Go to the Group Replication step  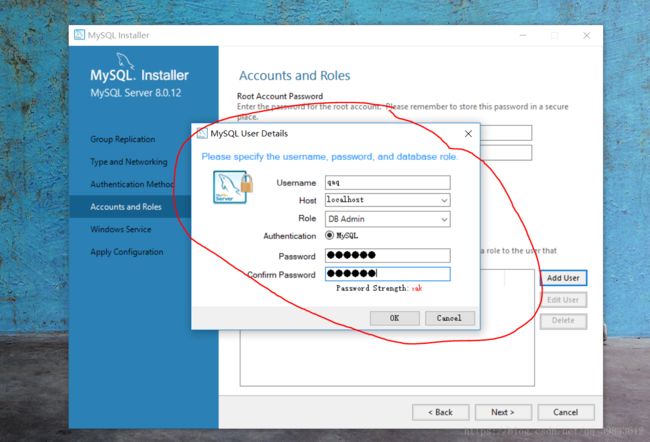(x=123, y=139)
